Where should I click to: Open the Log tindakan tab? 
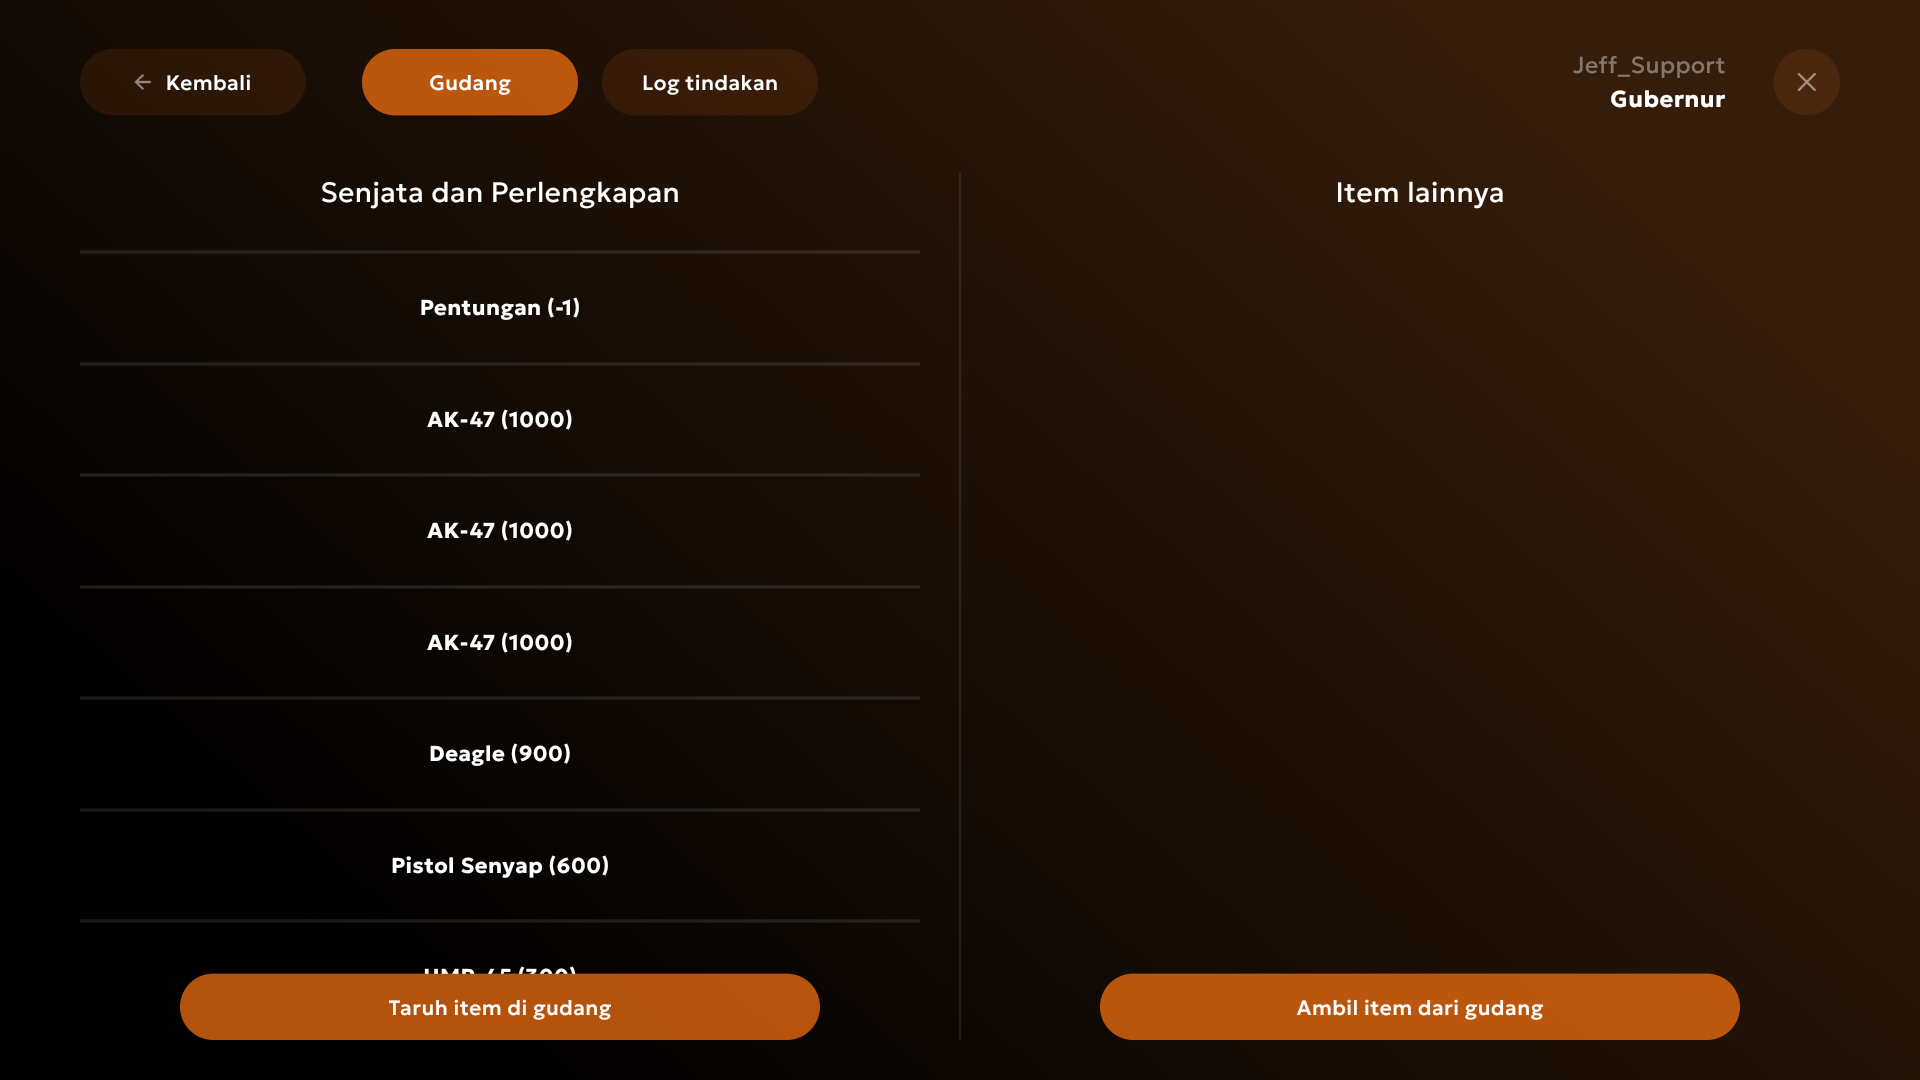click(x=709, y=82)
